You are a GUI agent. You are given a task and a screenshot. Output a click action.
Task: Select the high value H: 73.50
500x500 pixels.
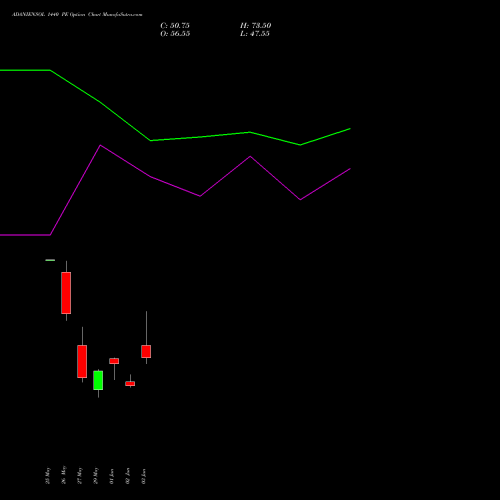coord(256,26)
